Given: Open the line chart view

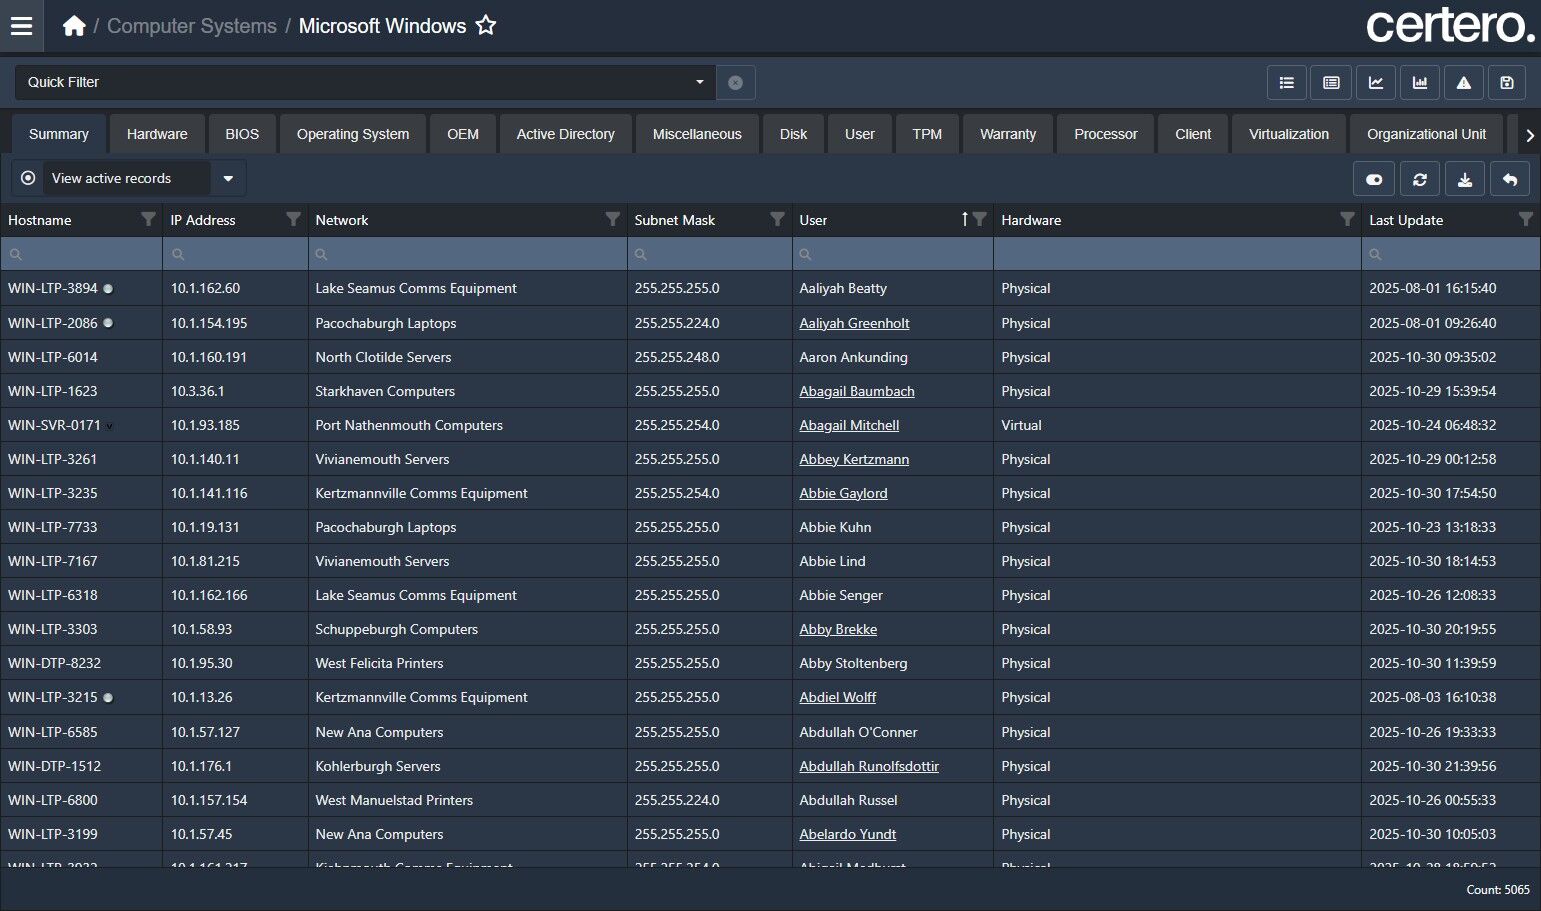Looking at the screenshot, I should coord(1375,83).
